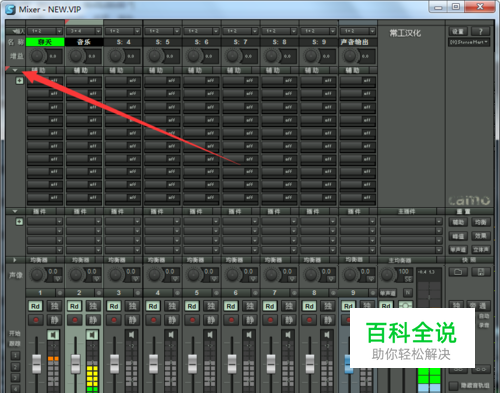
Task: Open first 主插件 master plugin slot dropdown
Action: 439,221
